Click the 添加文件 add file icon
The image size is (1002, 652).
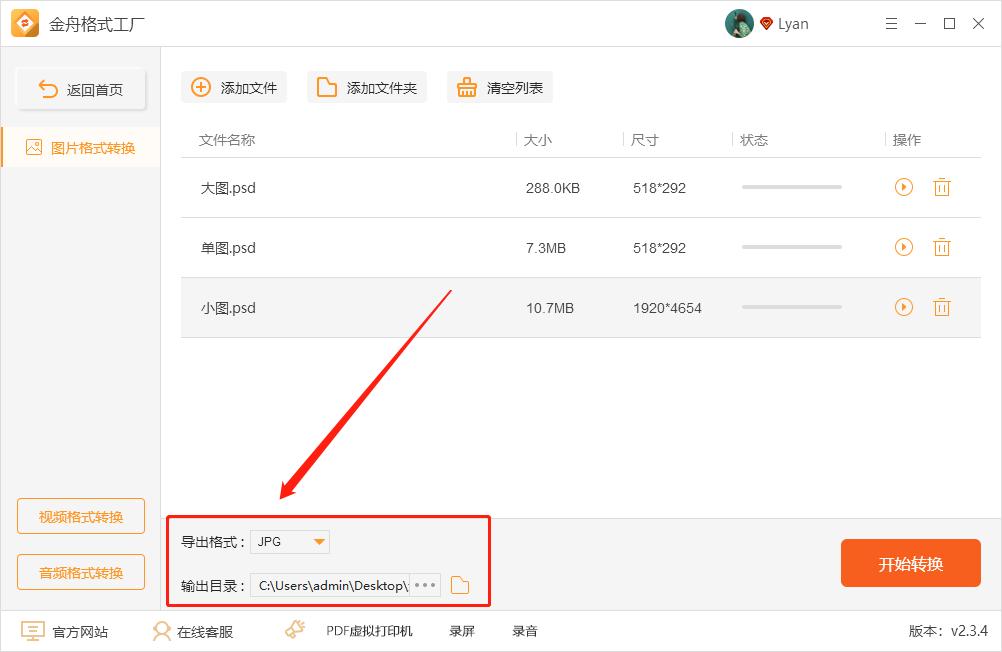200,87
